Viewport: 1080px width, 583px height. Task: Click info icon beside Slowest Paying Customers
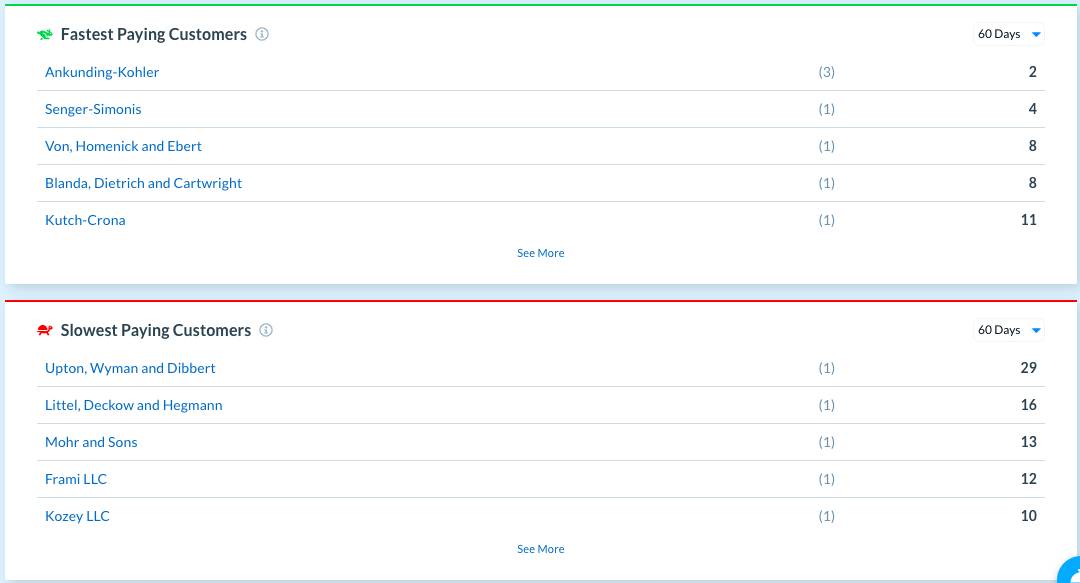266,330
